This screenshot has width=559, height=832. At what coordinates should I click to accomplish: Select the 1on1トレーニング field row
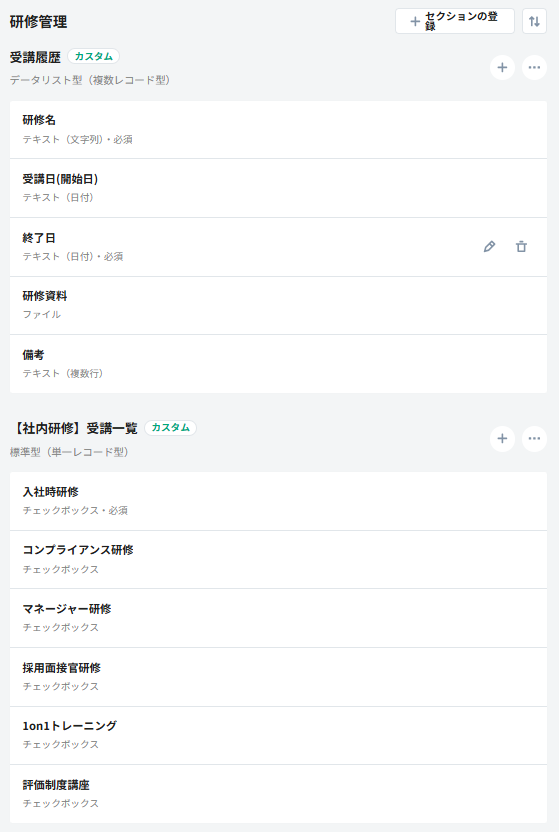278,735
